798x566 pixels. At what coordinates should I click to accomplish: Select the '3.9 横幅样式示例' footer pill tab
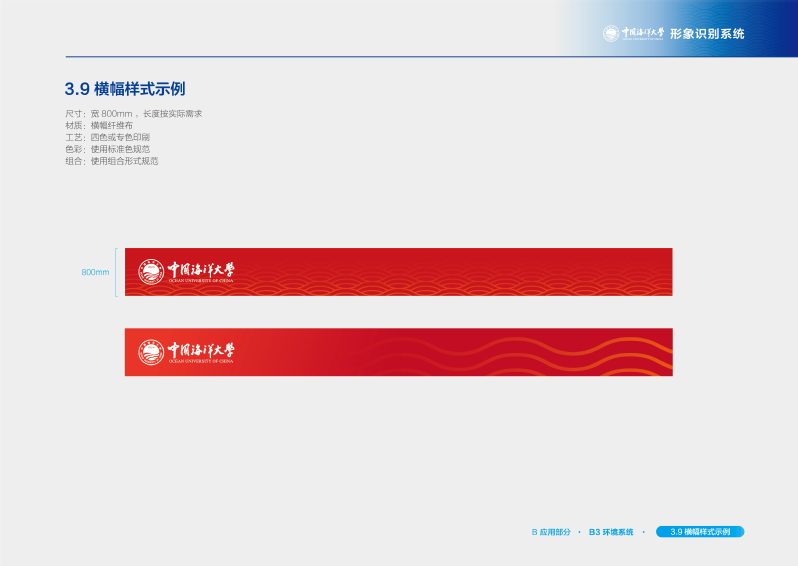click(x=700, y=532)
